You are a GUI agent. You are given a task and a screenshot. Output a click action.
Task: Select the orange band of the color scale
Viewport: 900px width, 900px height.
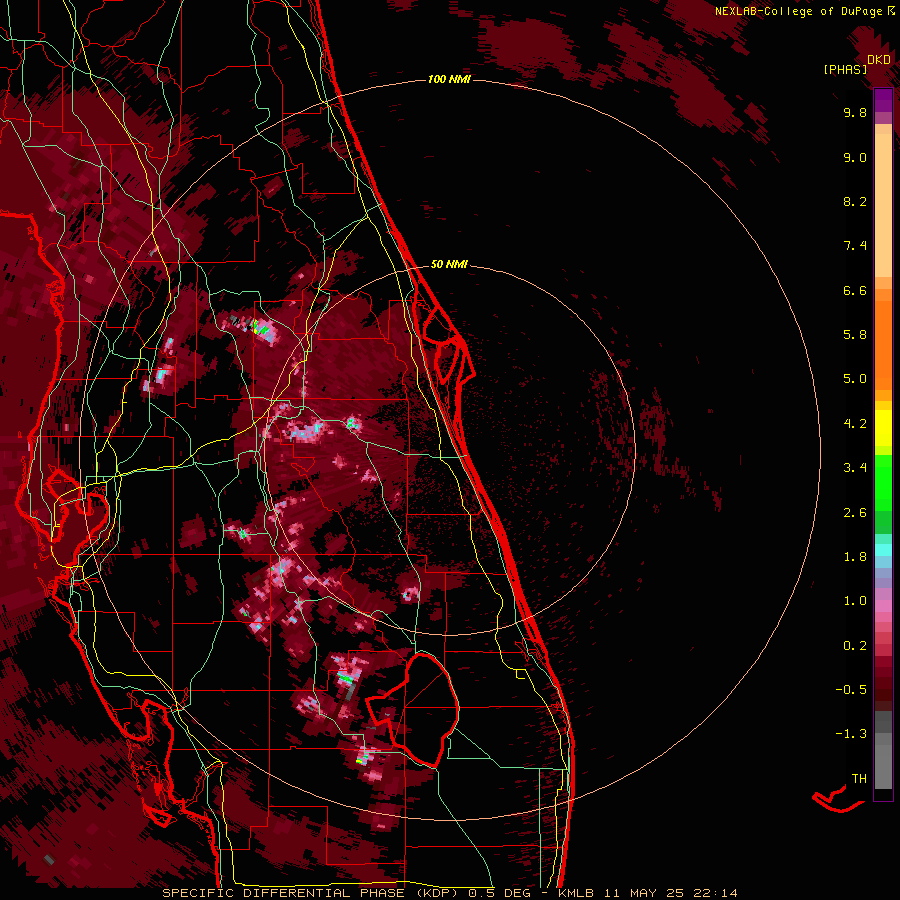point(883,344)
